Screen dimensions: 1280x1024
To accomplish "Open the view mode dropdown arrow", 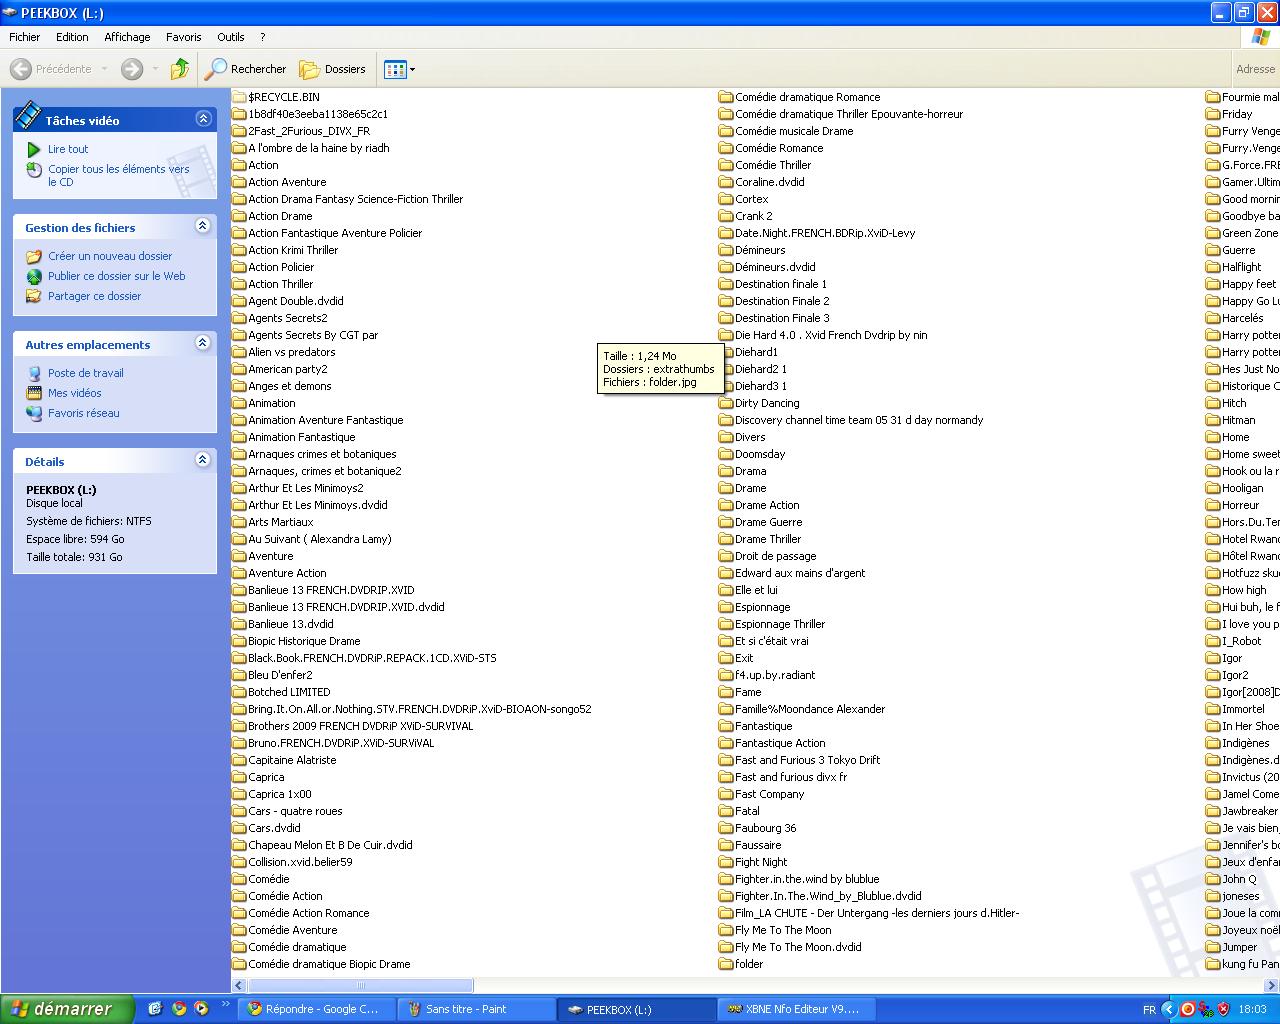I will 412,70.
